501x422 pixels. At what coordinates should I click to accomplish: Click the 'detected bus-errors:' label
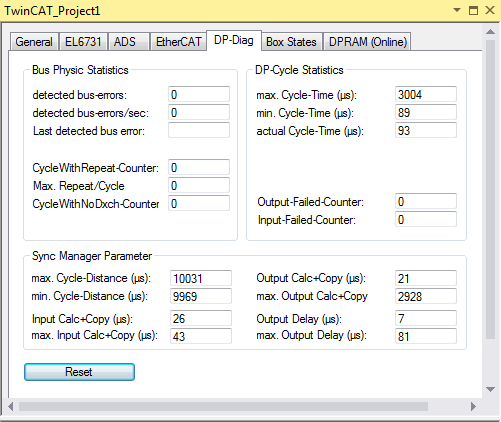[80, 95]
